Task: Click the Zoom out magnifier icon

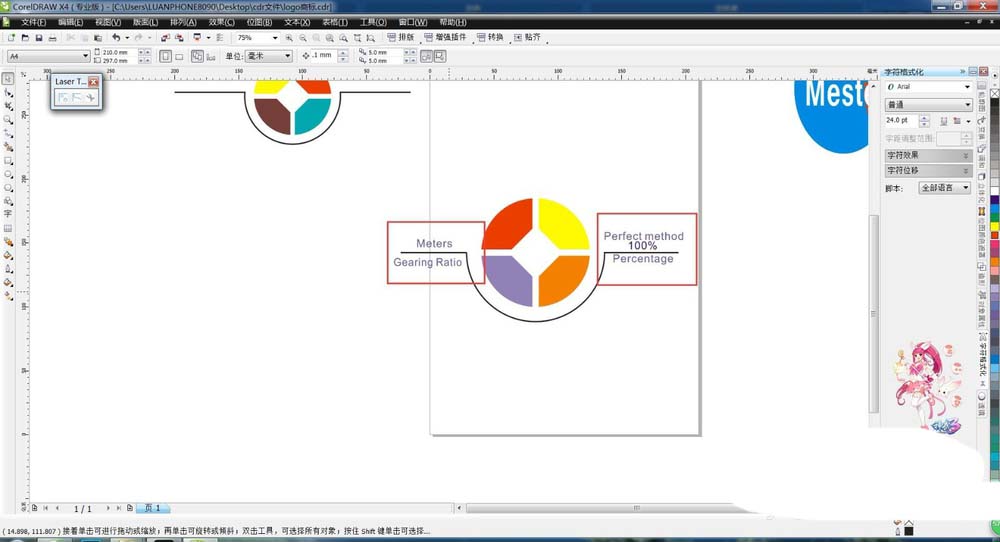Action: 303,38
